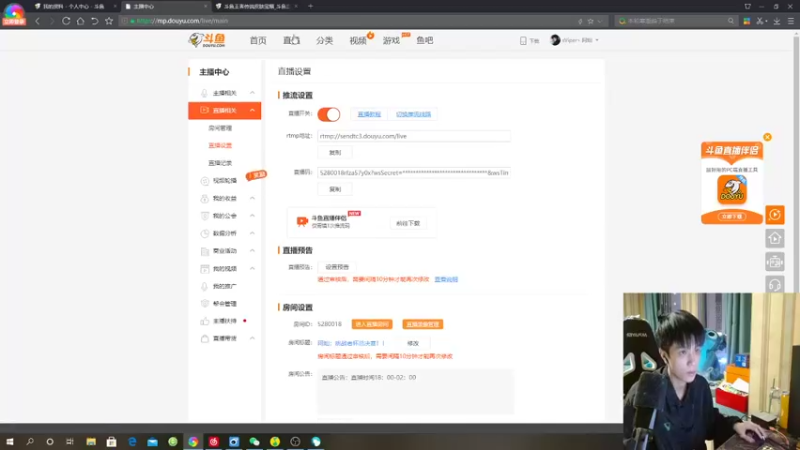Expand the 商业活动 chevron
Screen dimensions: 800x450
(252, 251)
